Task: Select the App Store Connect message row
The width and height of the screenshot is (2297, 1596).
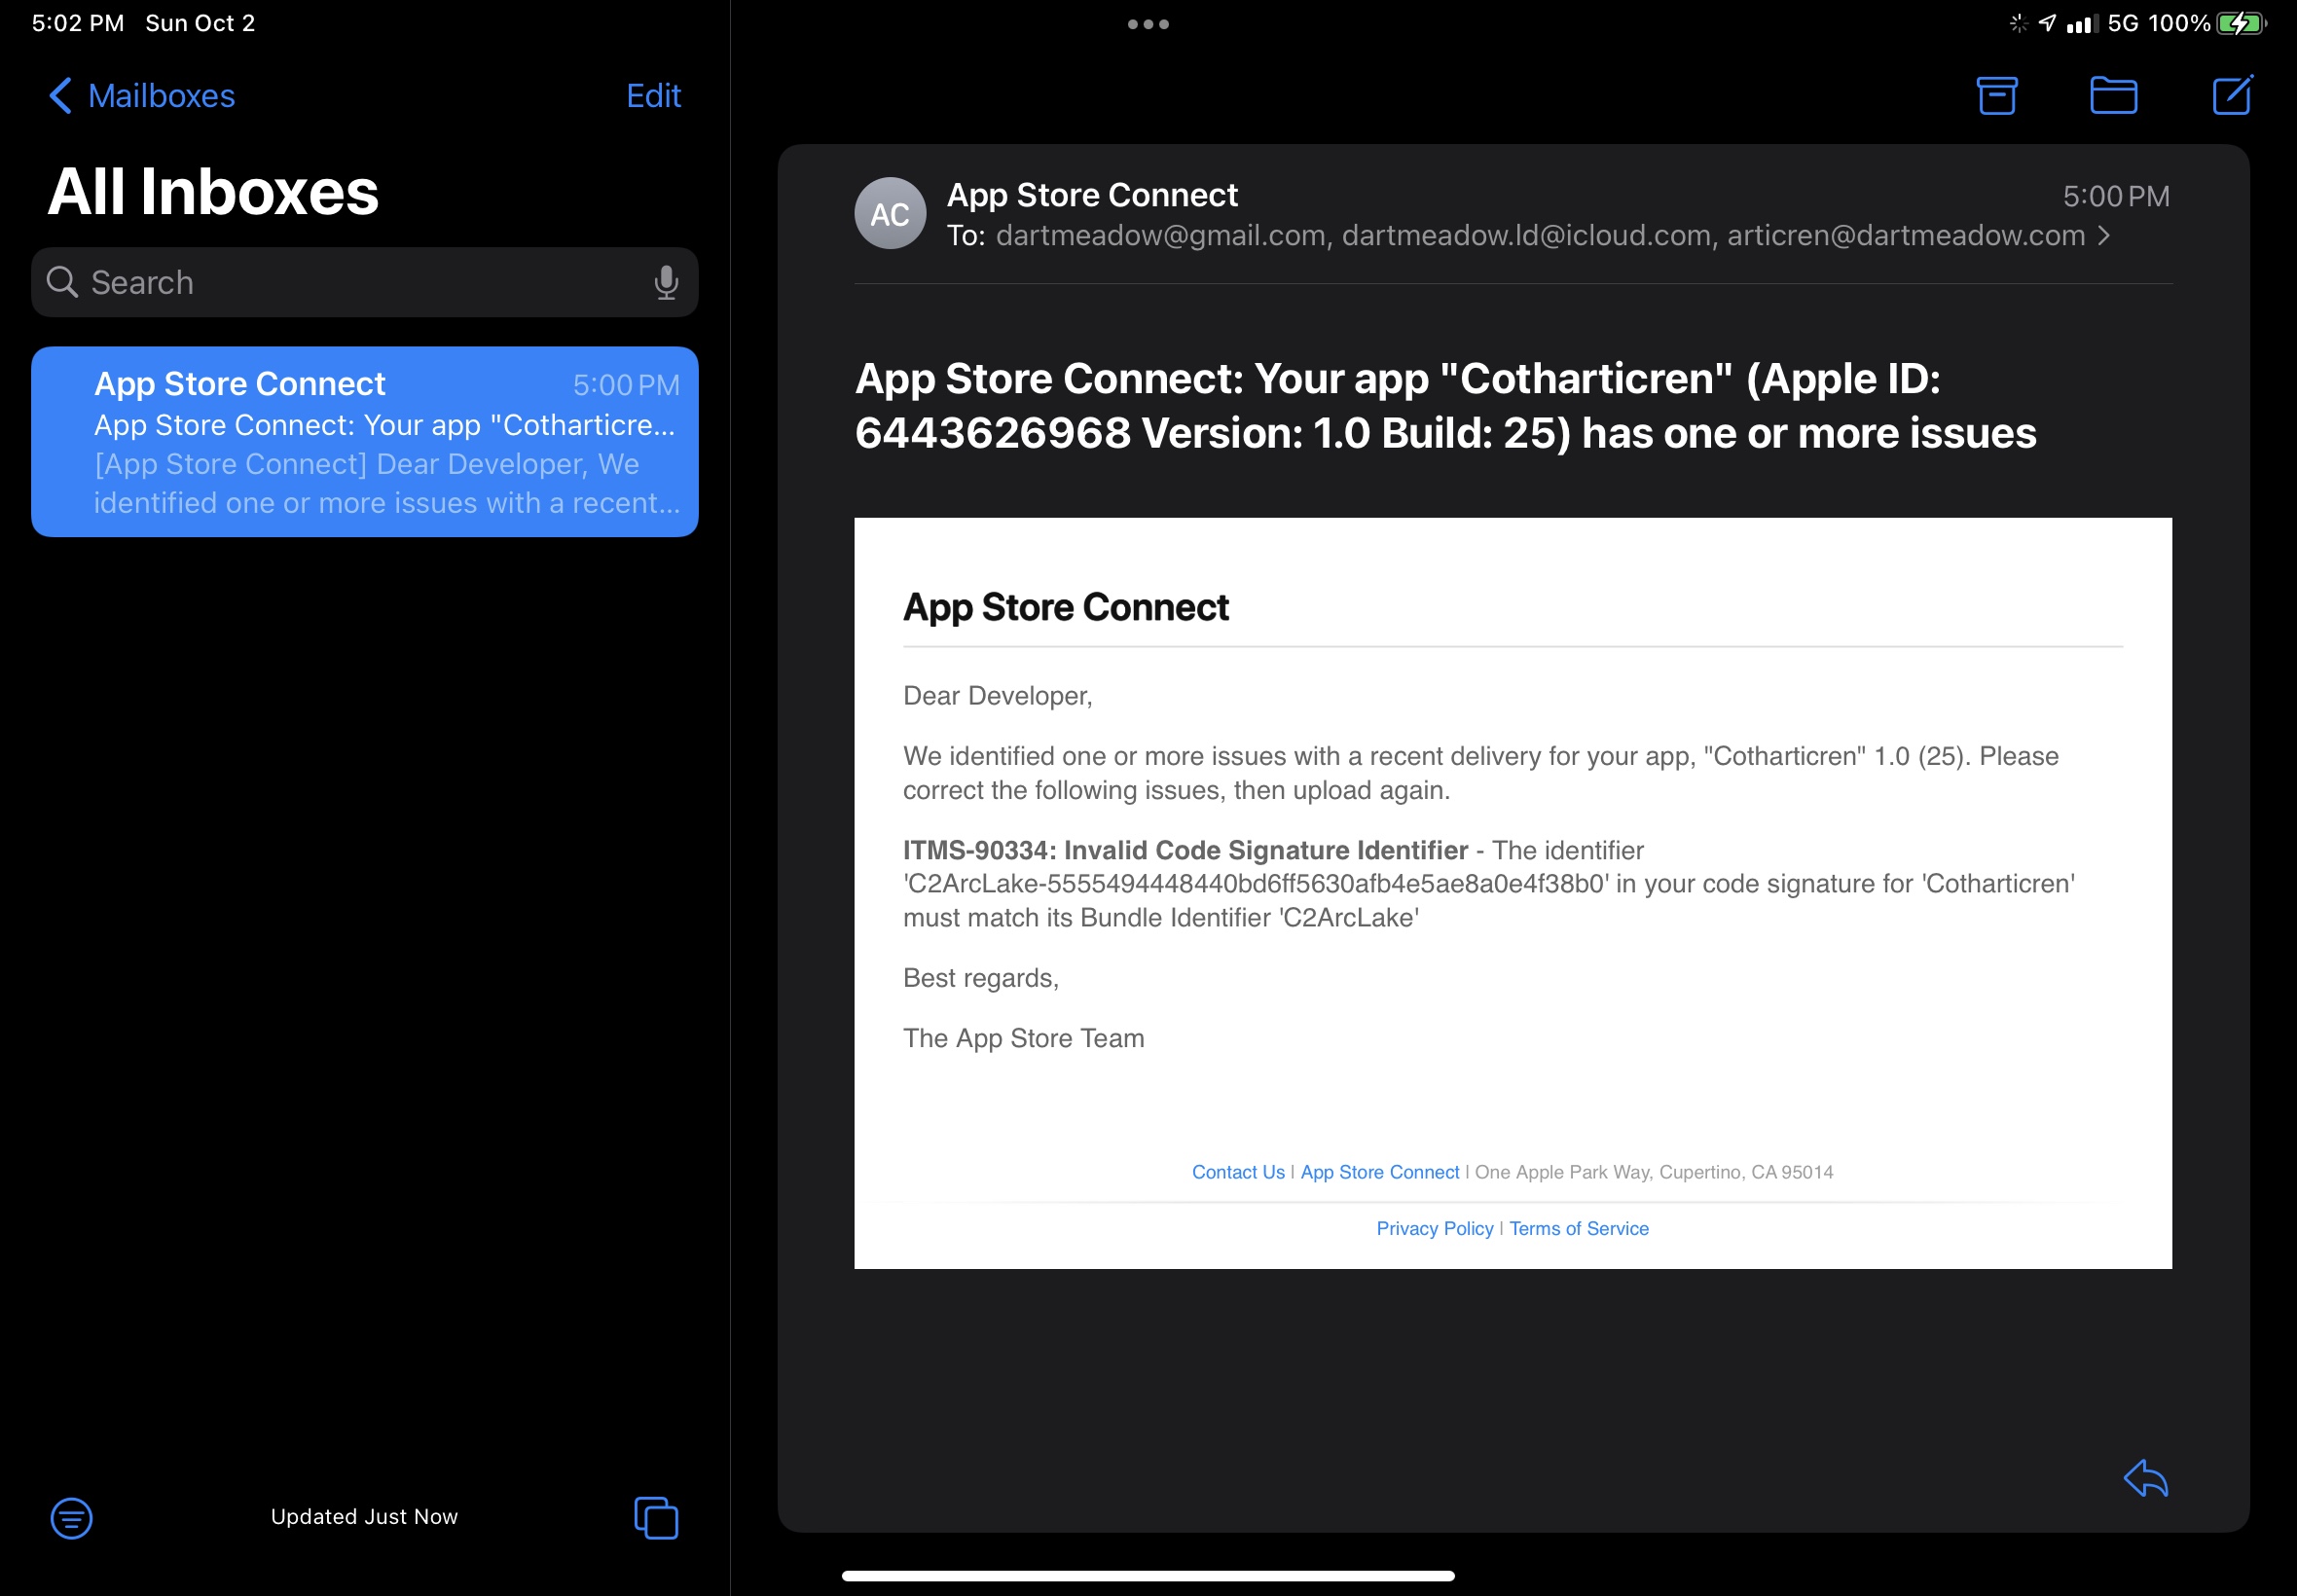Action: [x=364, y=442]
